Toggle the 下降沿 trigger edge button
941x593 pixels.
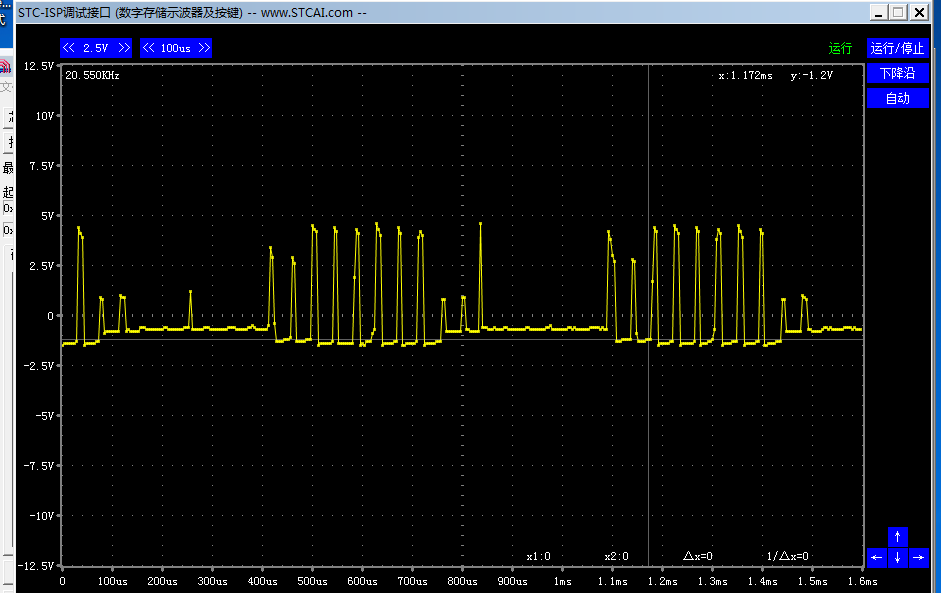click(897, 73)
